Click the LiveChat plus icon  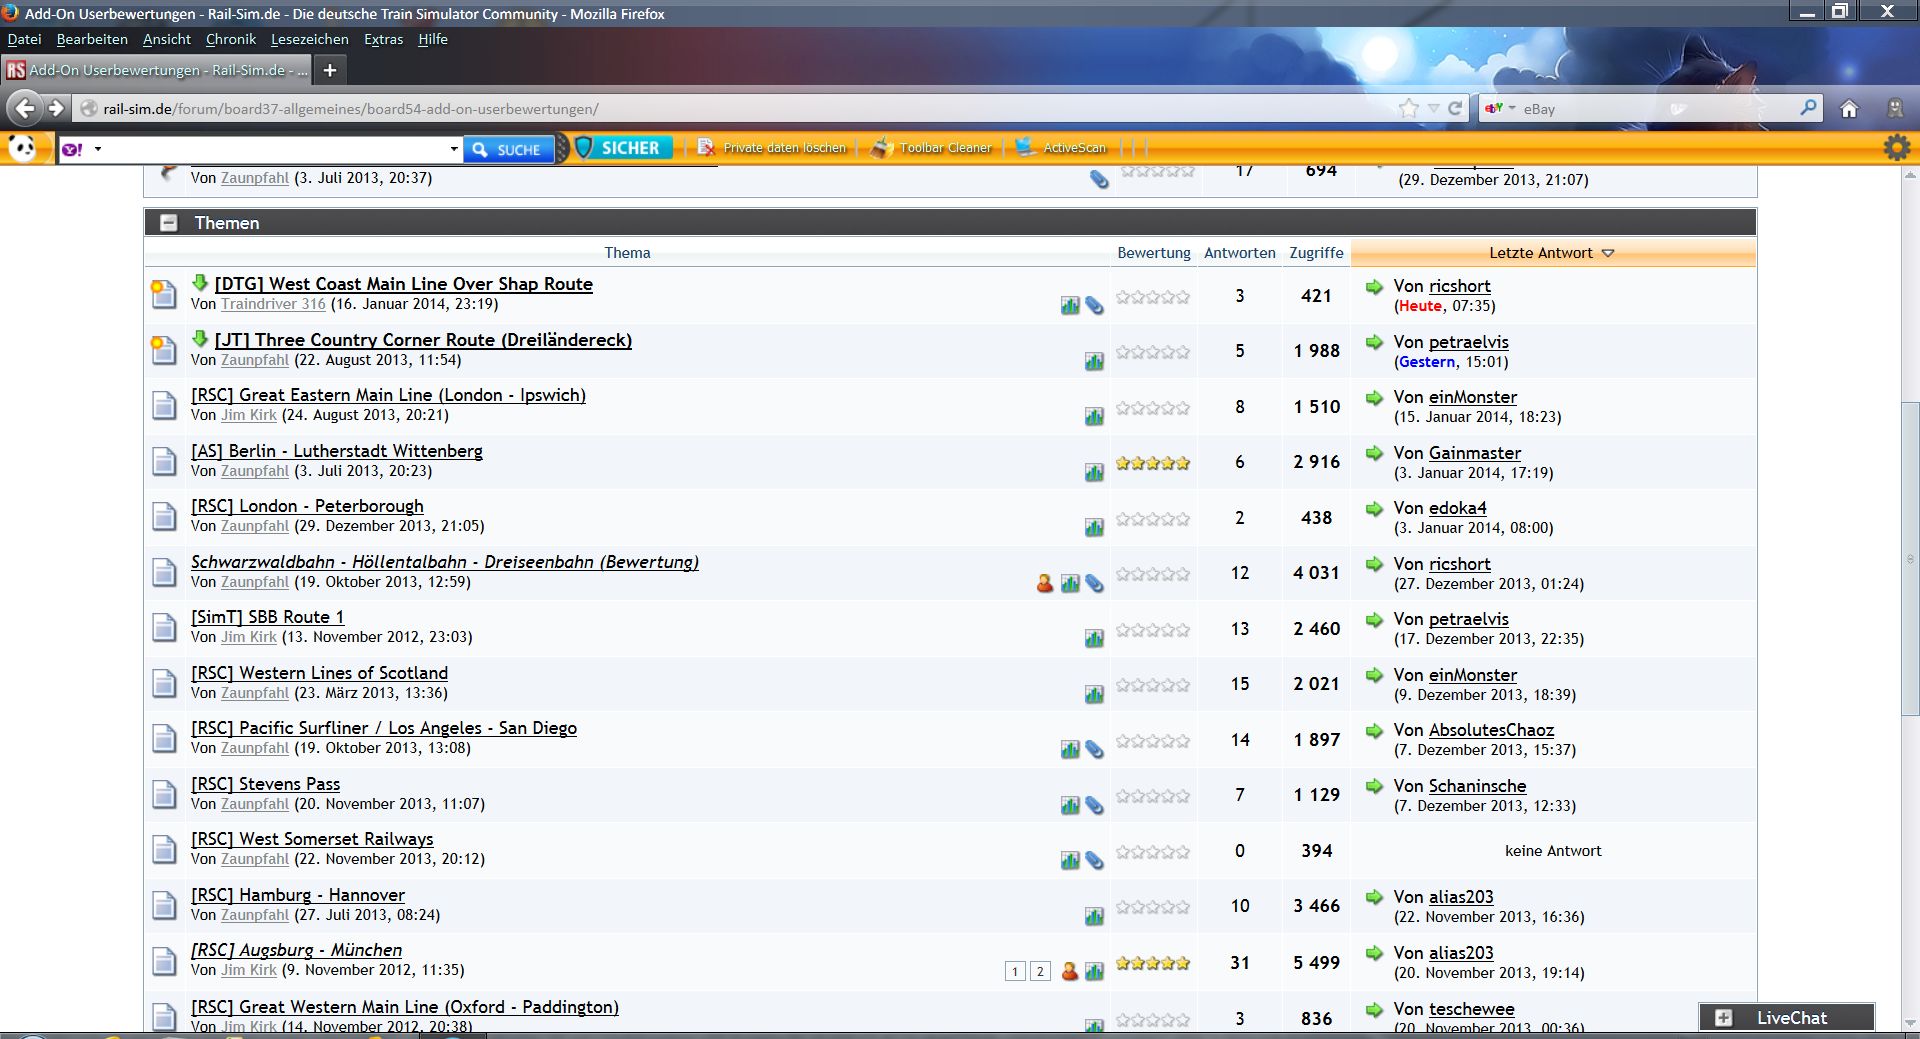[1723, 1018]
